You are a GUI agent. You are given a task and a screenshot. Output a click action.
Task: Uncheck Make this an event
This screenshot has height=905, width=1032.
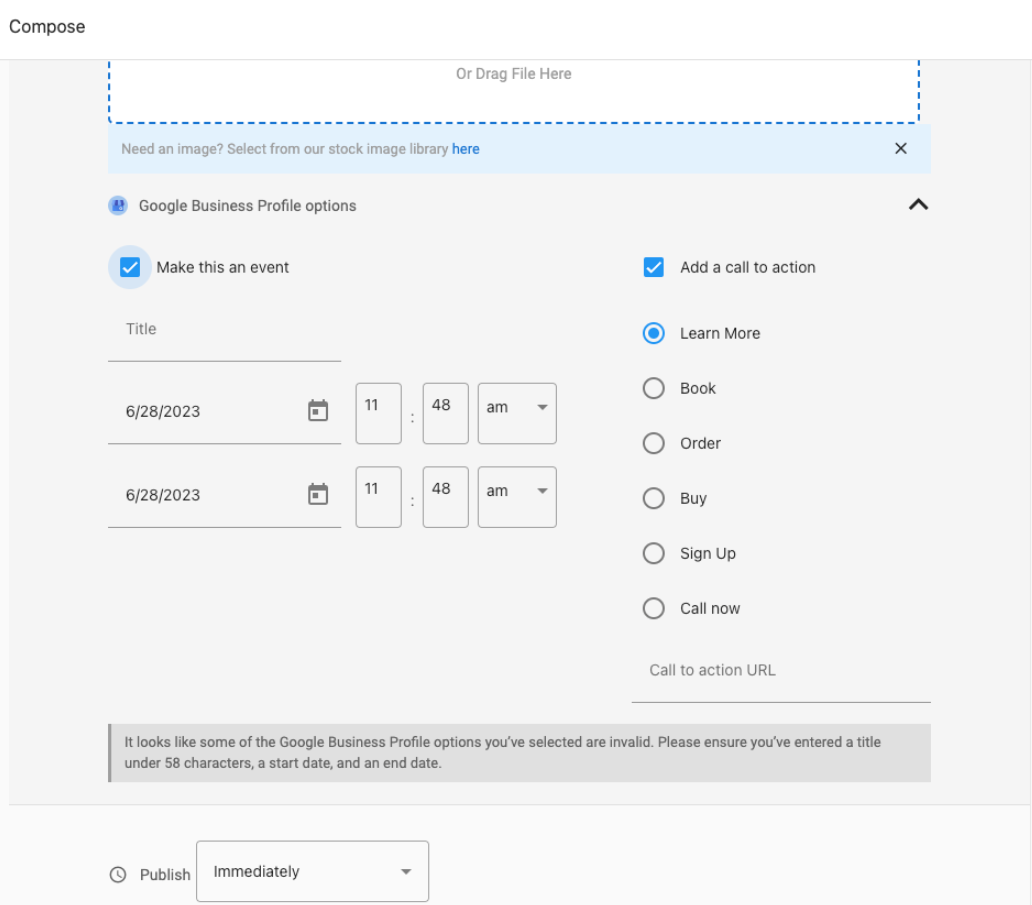(x=130, y=267)
